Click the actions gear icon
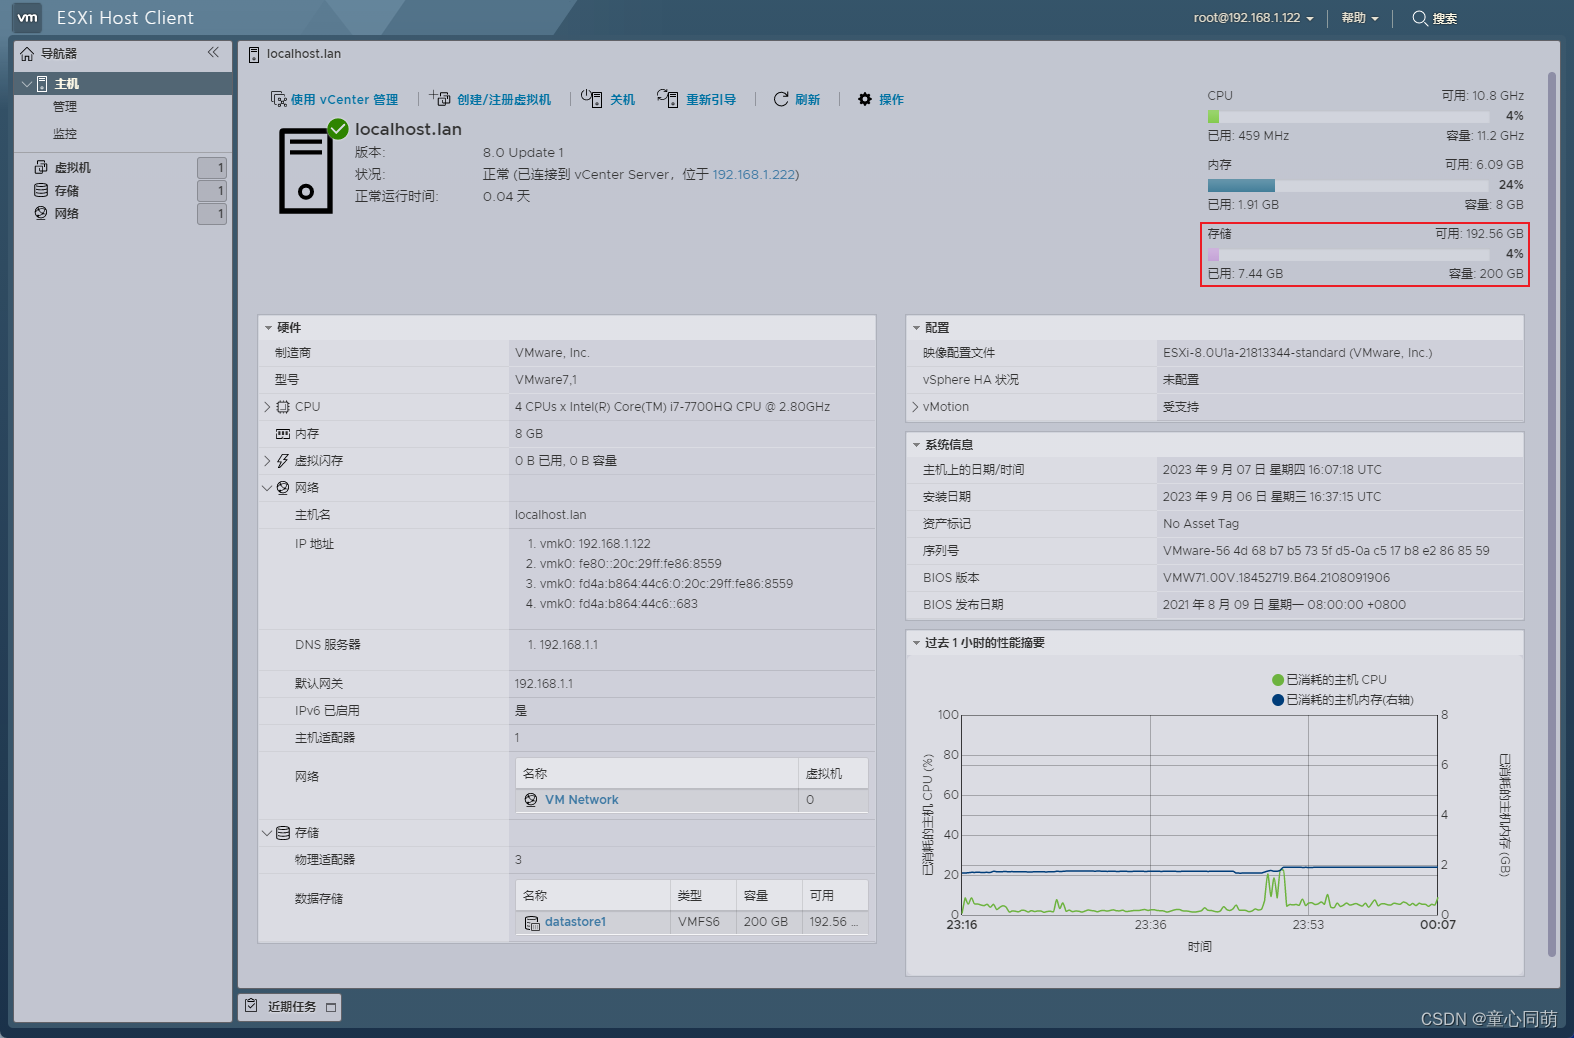The width and height of the screenshot is (1574, 1038). 865,99
